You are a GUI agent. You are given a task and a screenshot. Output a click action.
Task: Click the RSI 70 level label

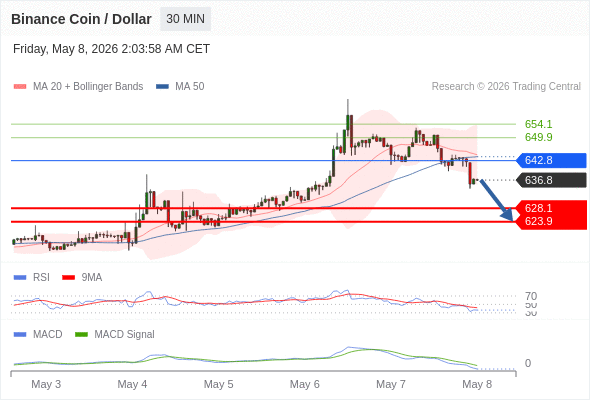pos(531,296)
